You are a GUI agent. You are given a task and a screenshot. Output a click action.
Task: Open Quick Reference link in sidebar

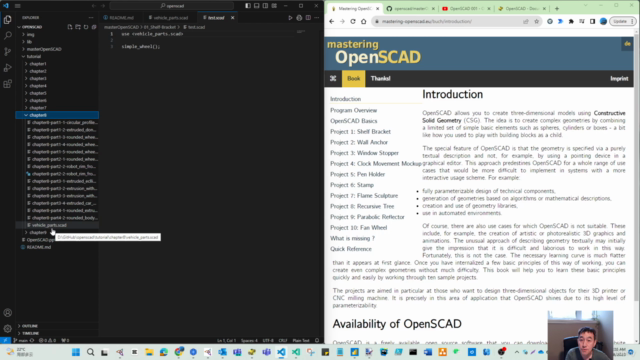[351, 249]
